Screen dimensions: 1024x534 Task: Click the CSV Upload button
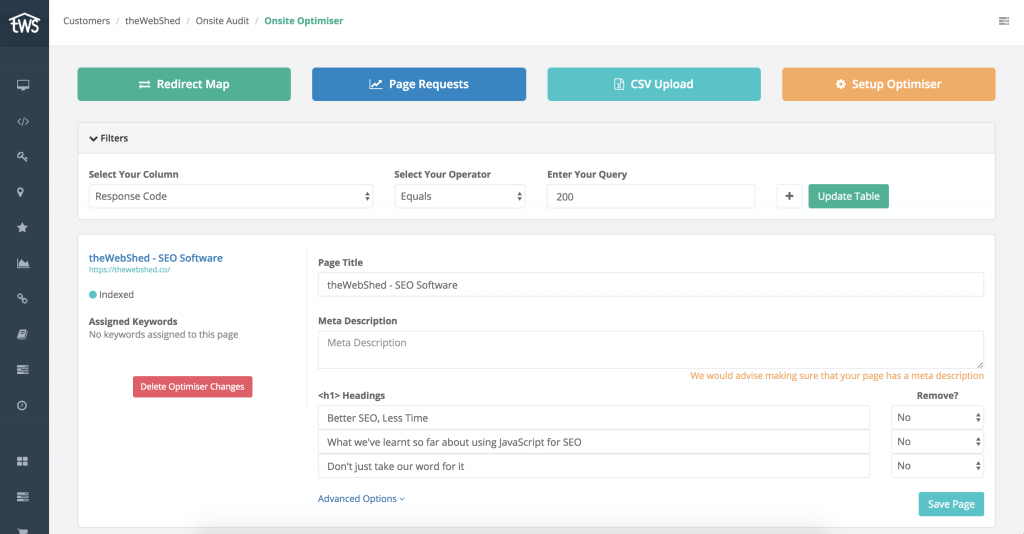(x=654, y=84)
